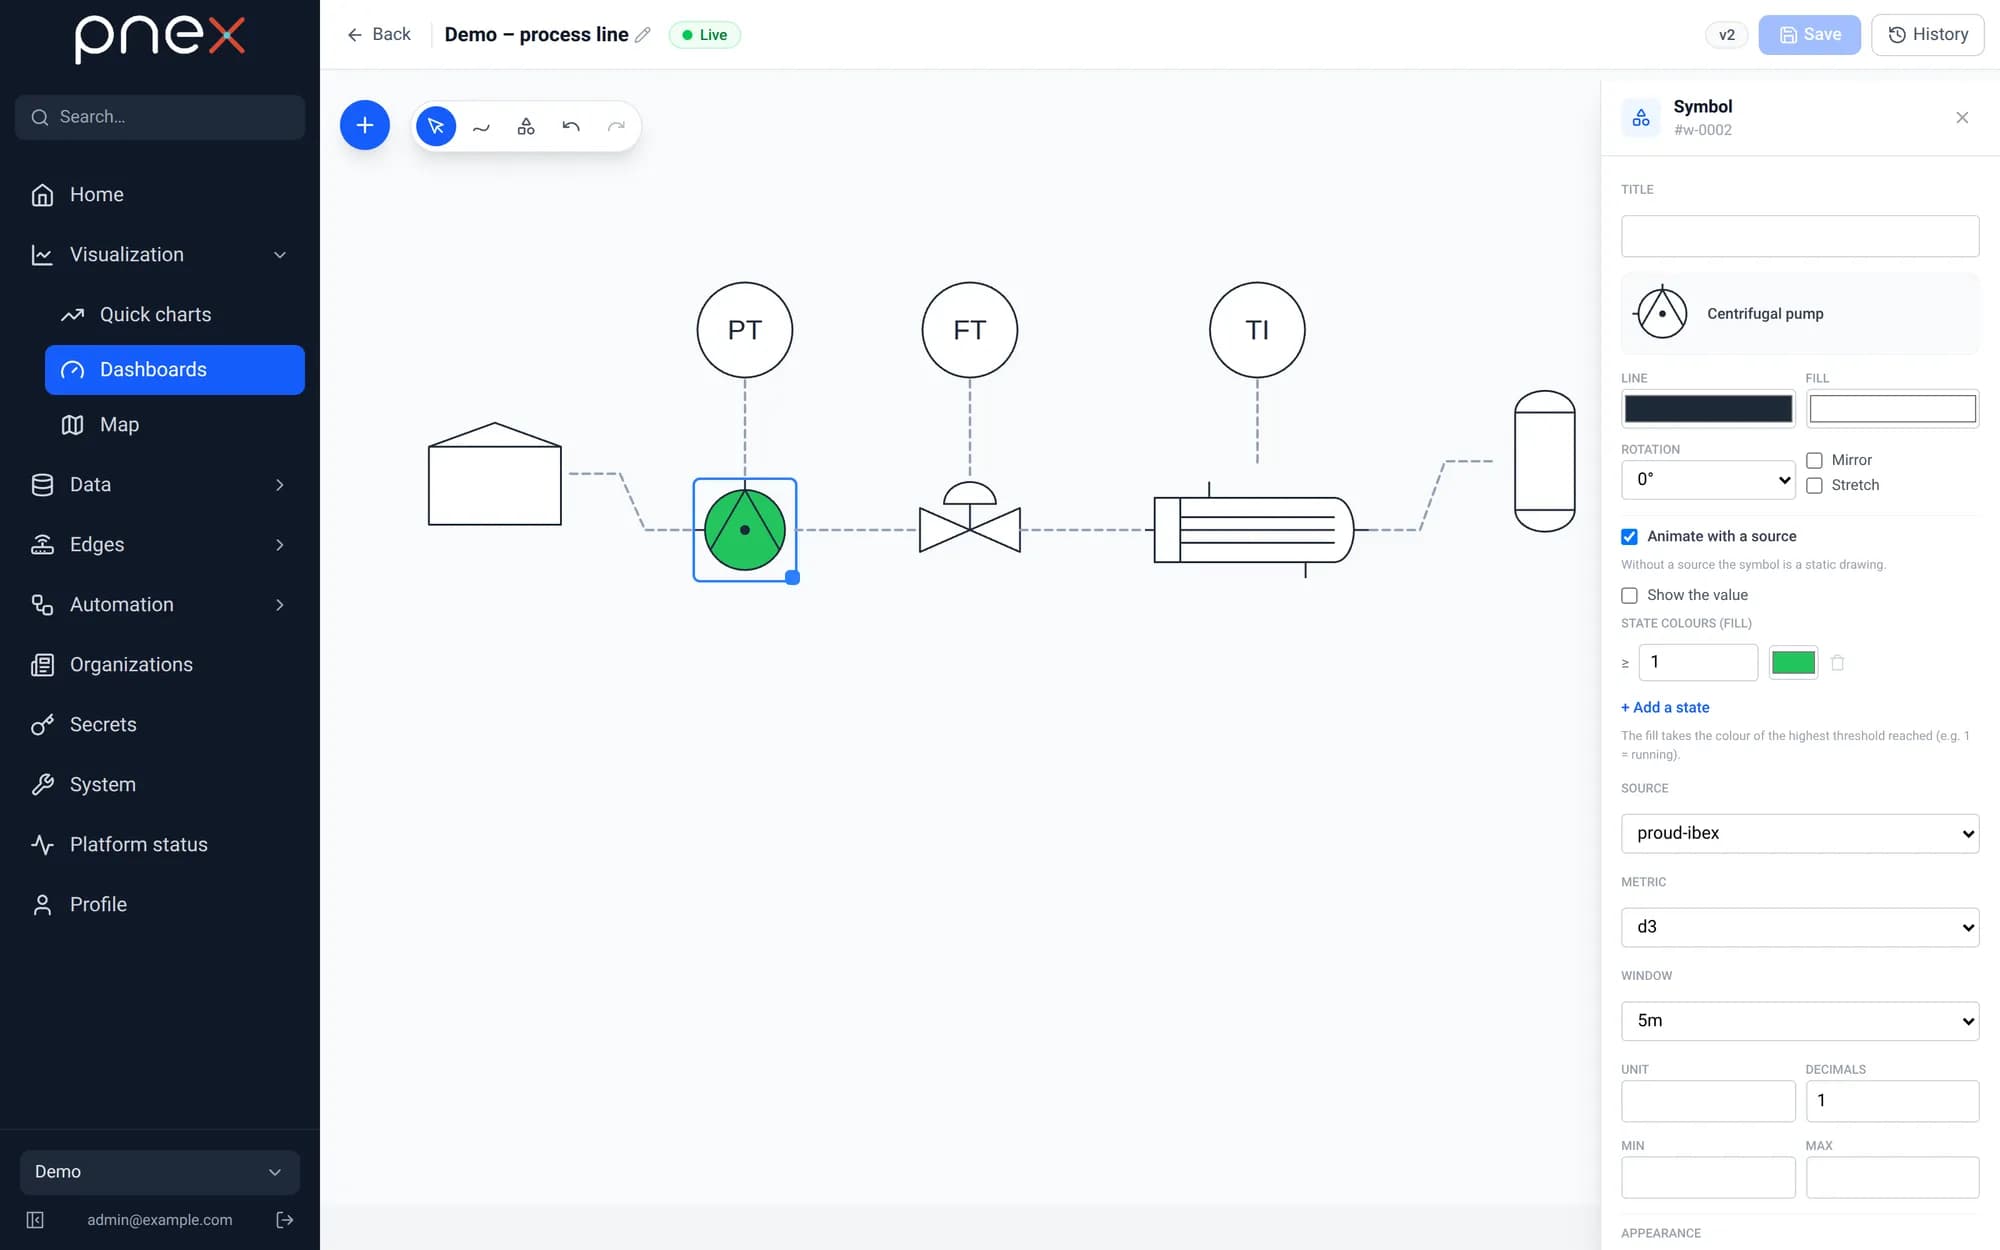Open the Window dropdown 5m
The image size is (2000, 1250).
click(1800, 1021)
